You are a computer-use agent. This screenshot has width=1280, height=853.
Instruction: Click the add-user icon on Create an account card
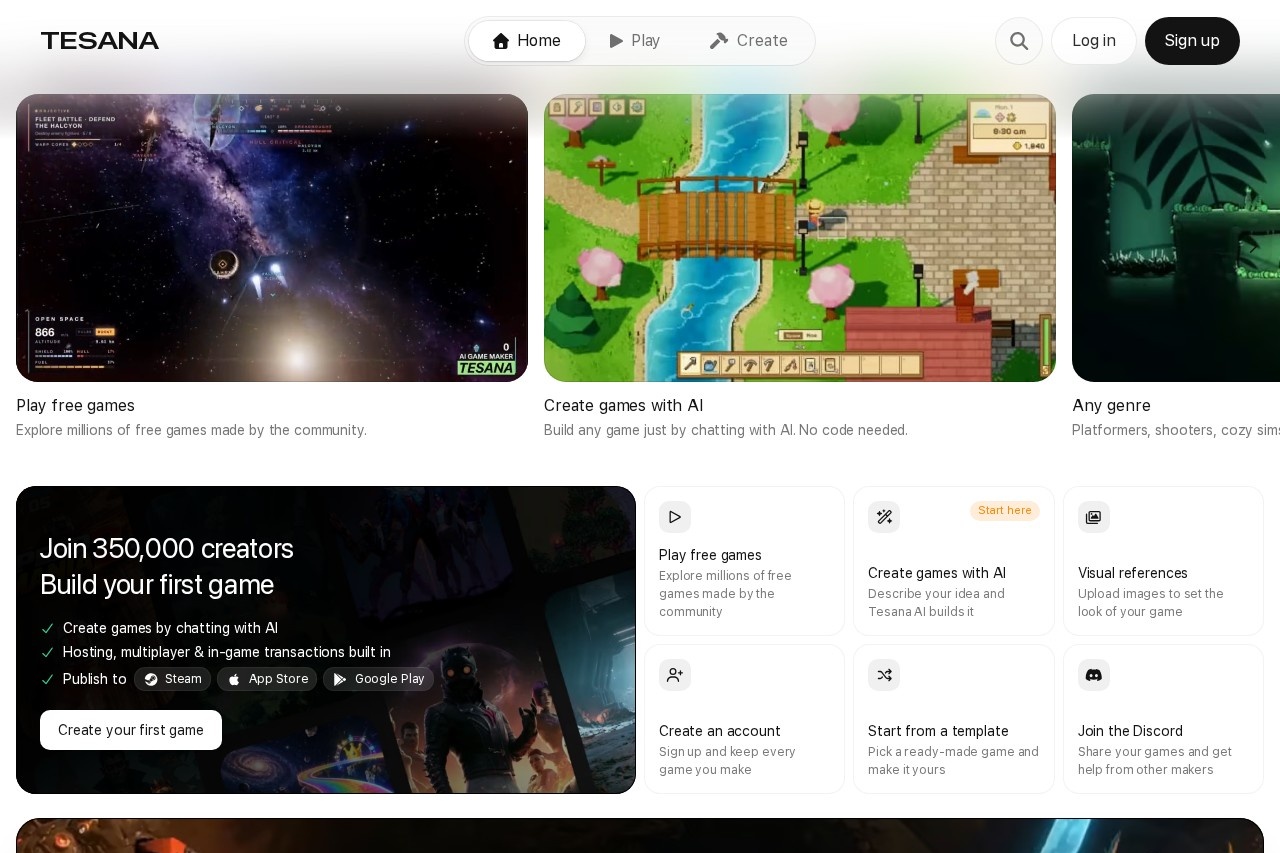675,675
